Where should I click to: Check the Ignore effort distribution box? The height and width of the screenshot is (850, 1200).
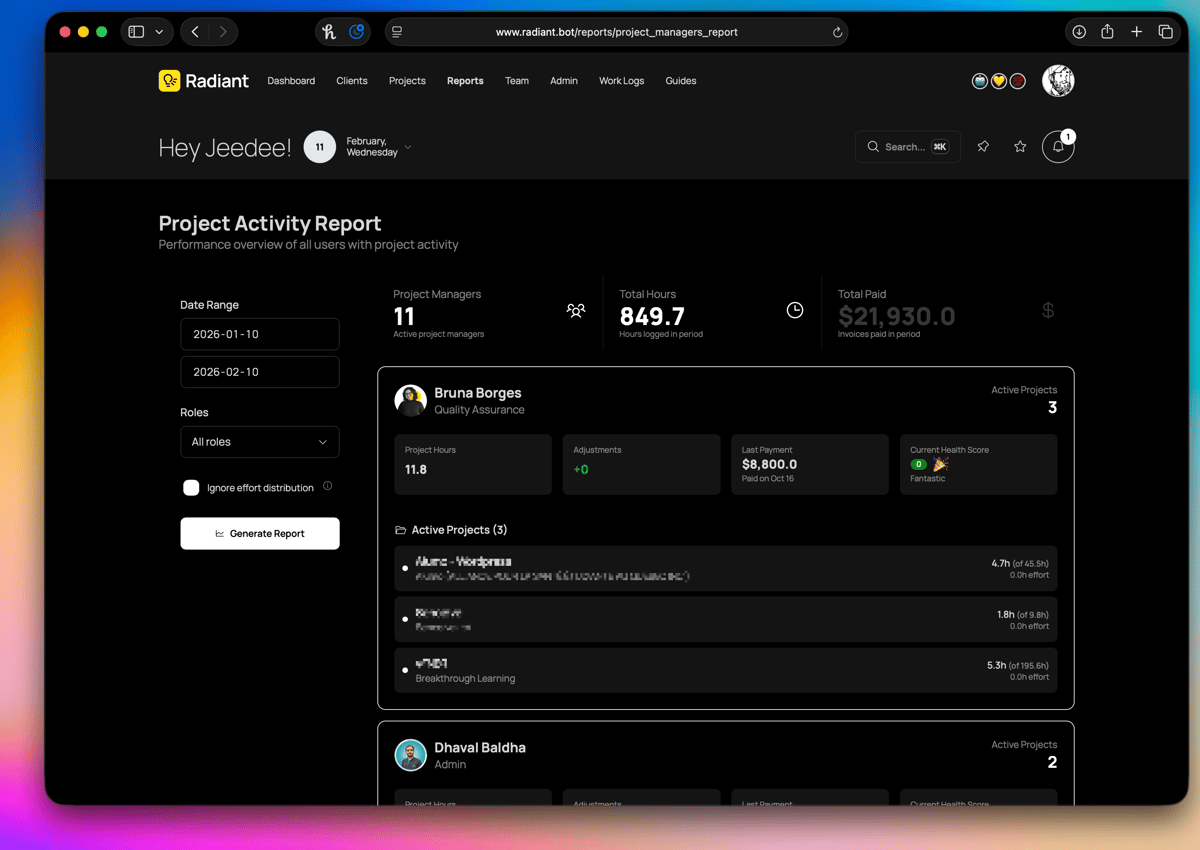tap(191, 488)
